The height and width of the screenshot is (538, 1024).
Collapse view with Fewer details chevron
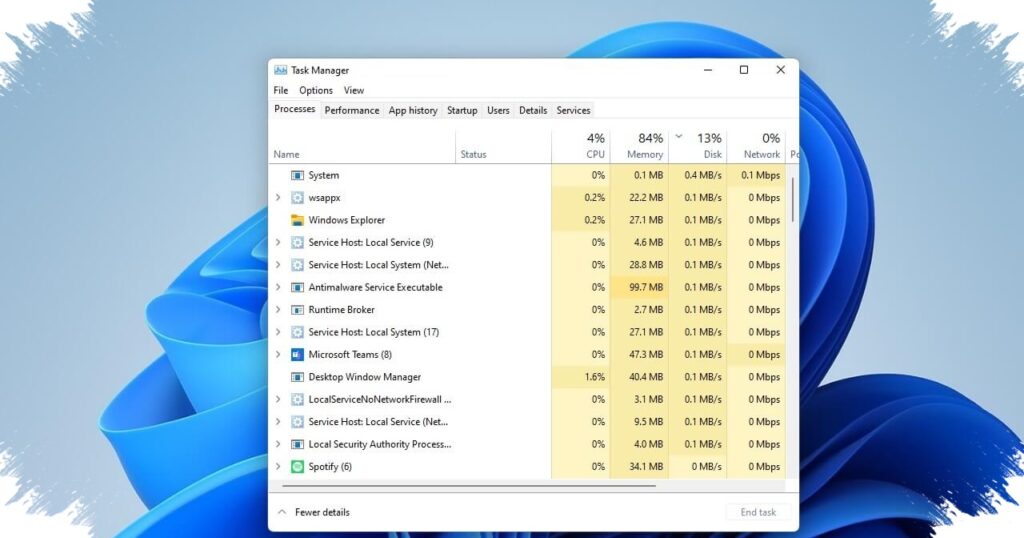coord(282,512)
